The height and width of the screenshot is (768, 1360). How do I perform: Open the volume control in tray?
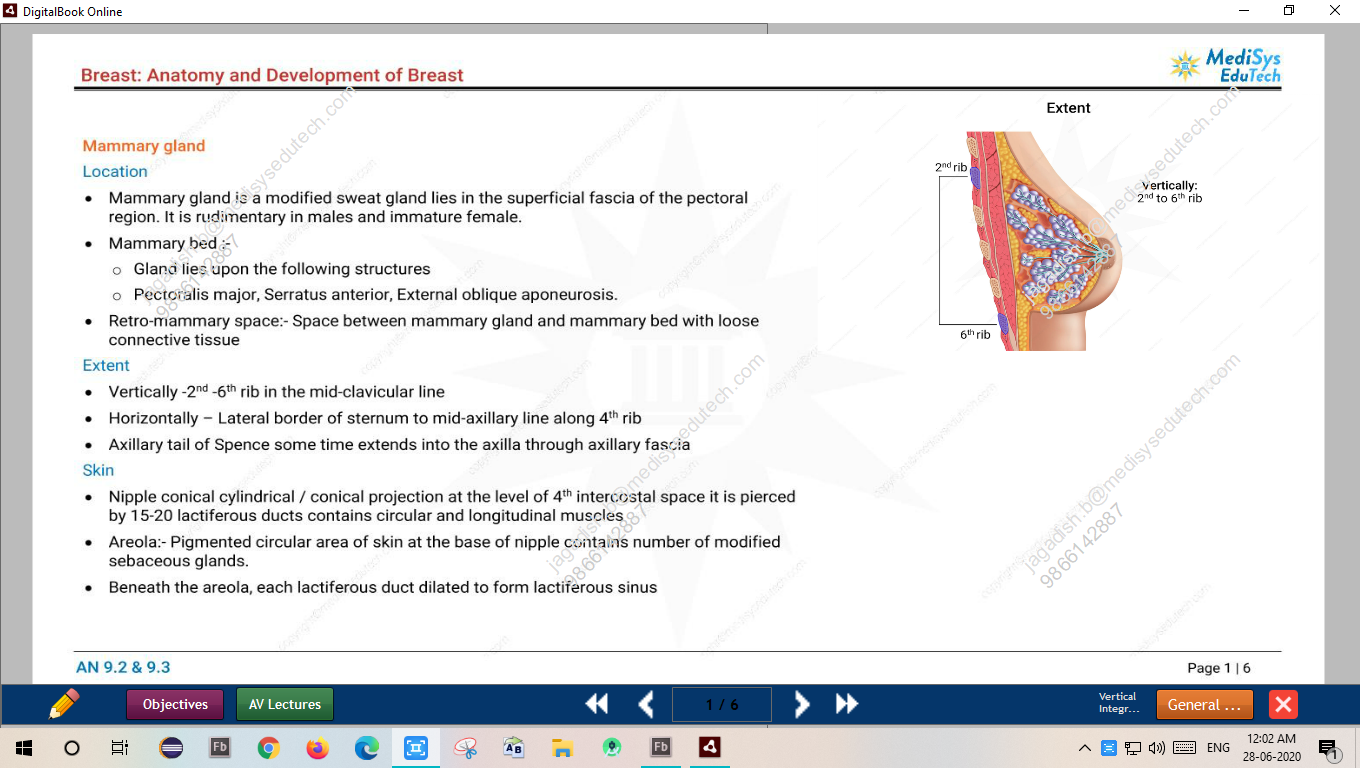pyautogui.click(x=1157, y=748)
